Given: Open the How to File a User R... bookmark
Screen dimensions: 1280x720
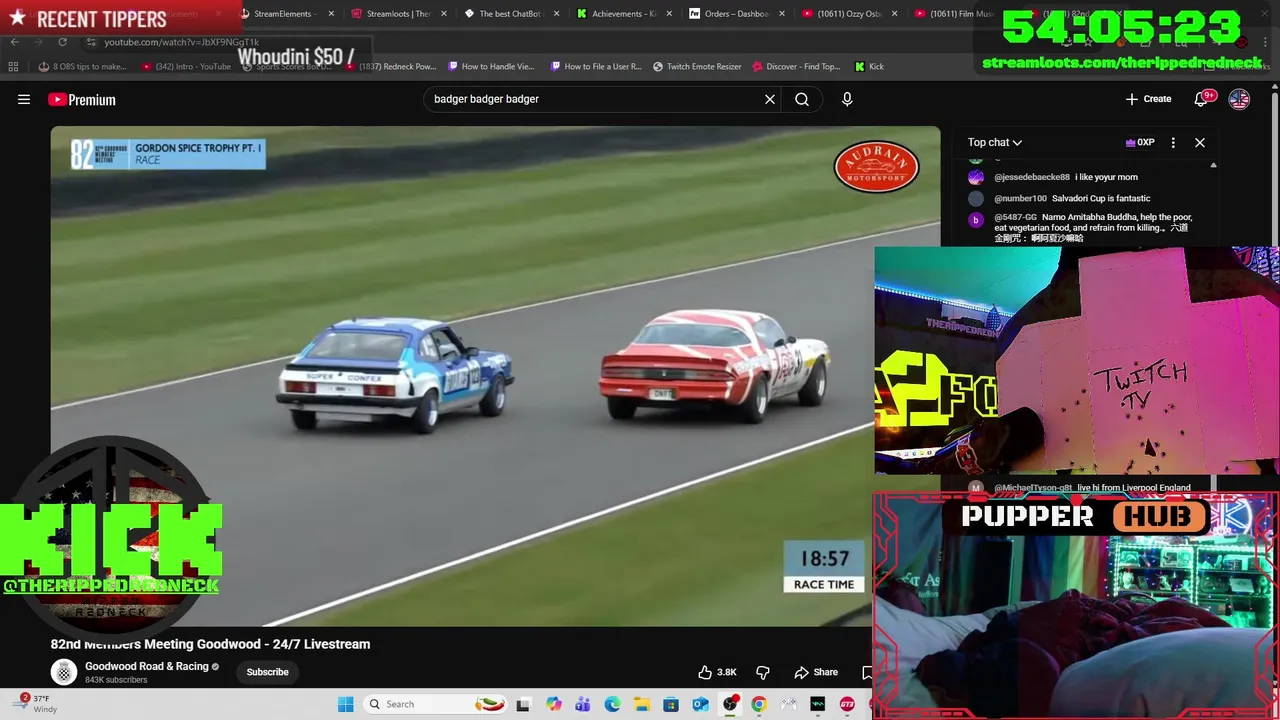Looking at the screenshot, I should (x=596, y=66).
